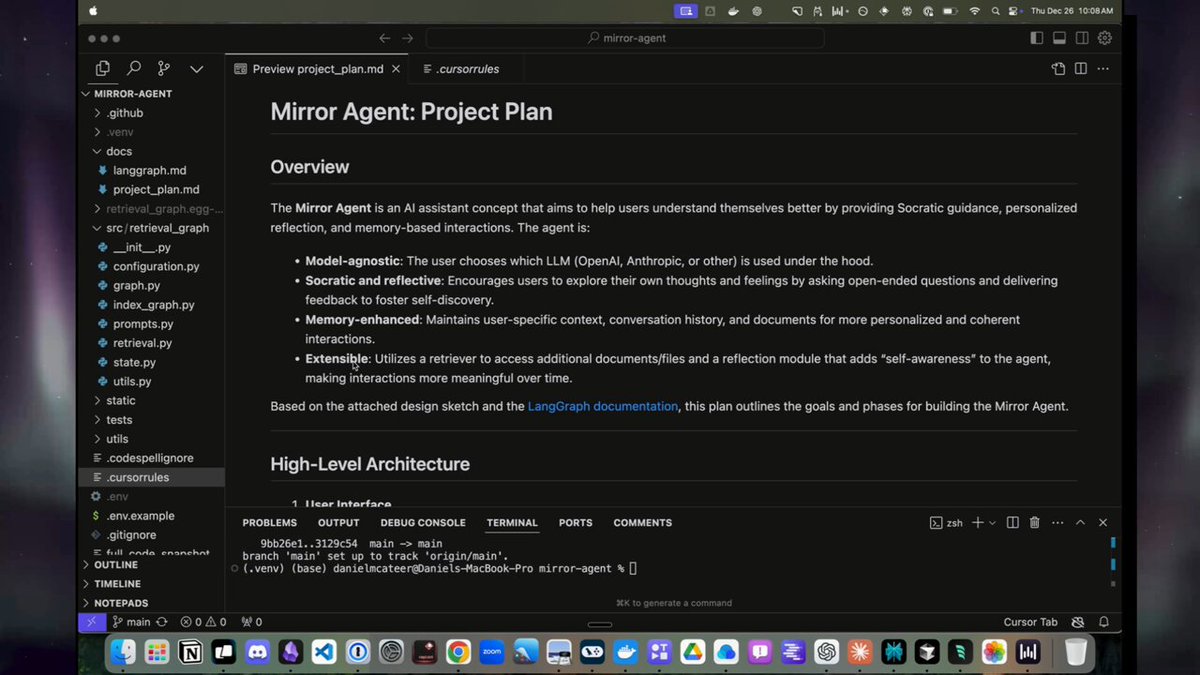Split the editor to the right
This screenshot has width=1200, height=675.
click(x=1081, y=69)
